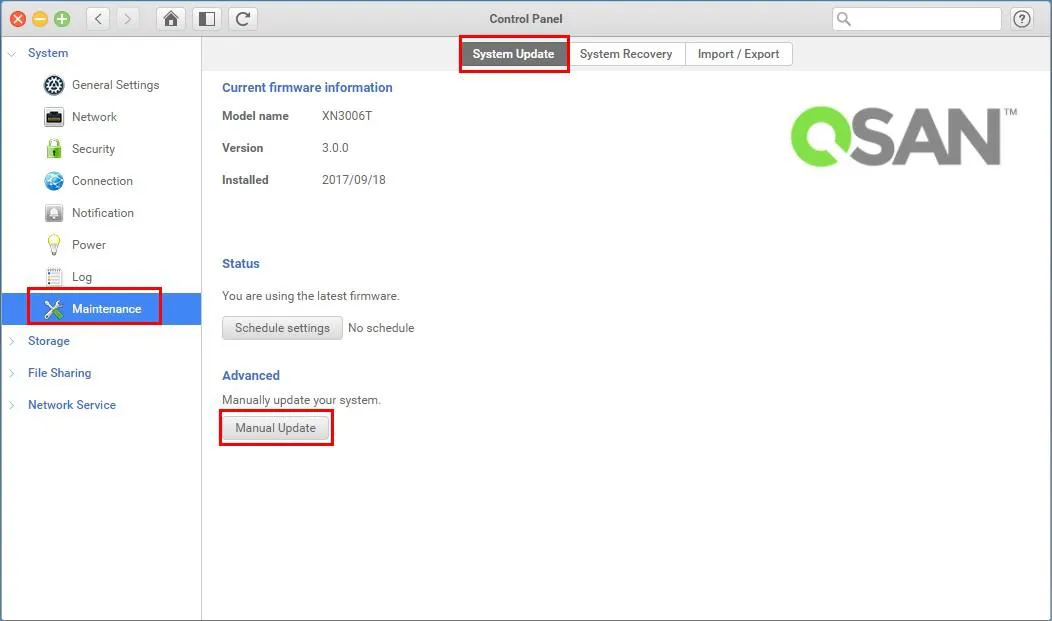Click the red close window button
Viewport: 1052px width, 621px height.
click(x=18, y=19)
